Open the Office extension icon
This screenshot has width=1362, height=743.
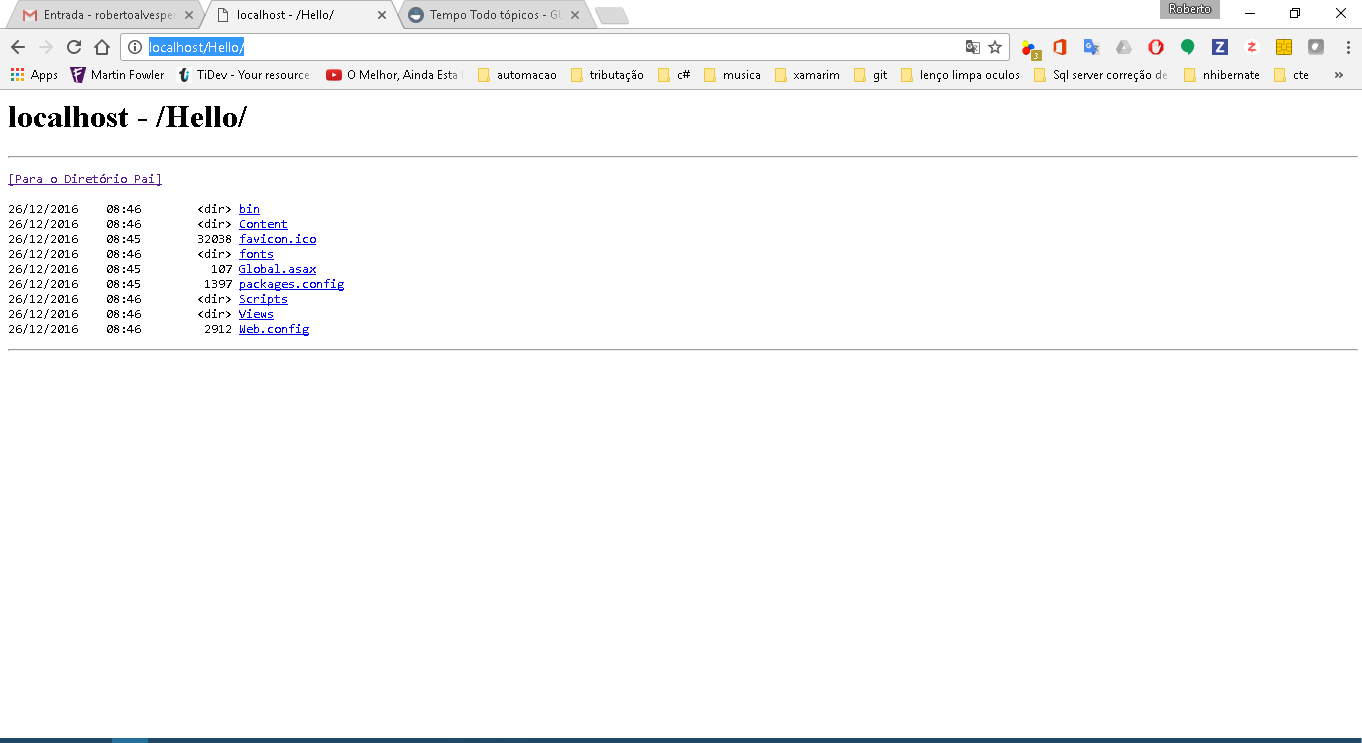1060,47
